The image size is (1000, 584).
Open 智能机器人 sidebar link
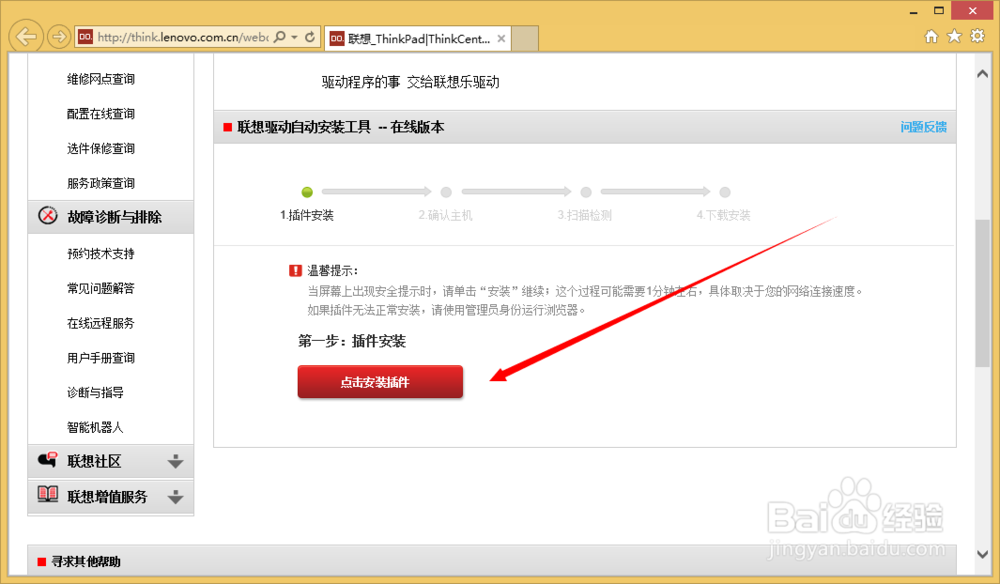[x=95, y=428]
